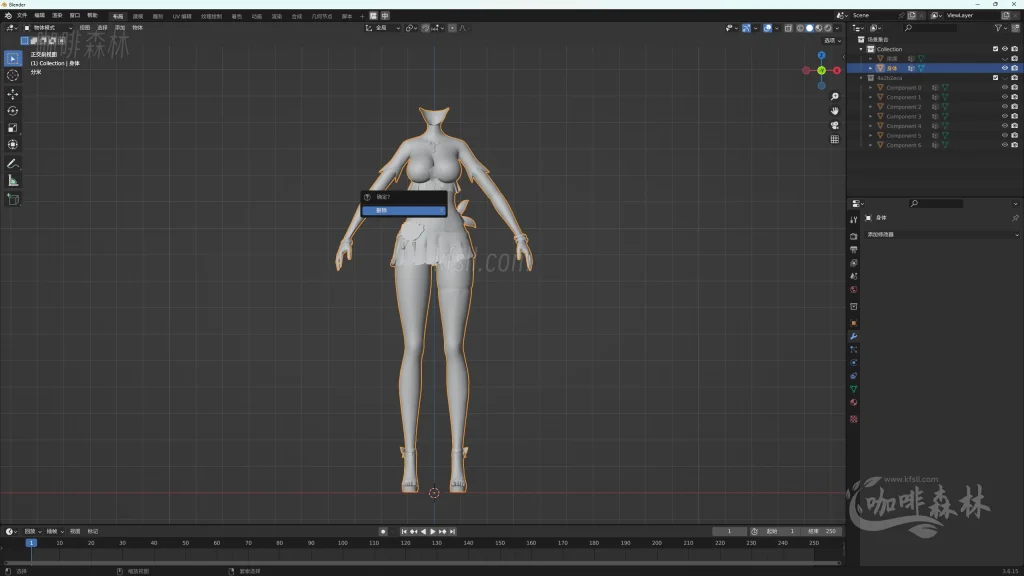This screenshot has width=1024, height=576.
Task: Collapse the Collection tree arrow
Action: 861,49
